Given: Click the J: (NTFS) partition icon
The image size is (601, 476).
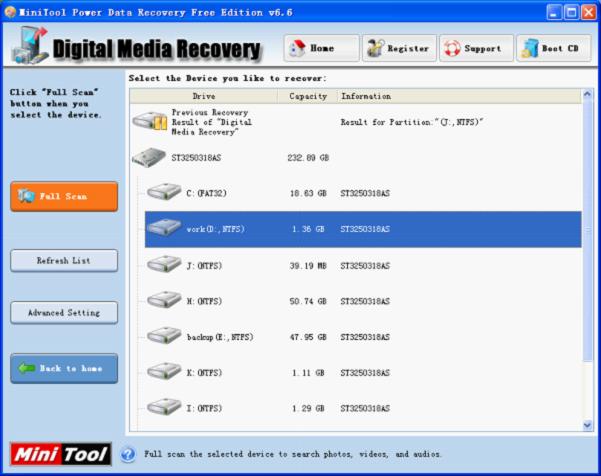Looking at the screenshot, I should pyautogui.click(x=164, y=264).
